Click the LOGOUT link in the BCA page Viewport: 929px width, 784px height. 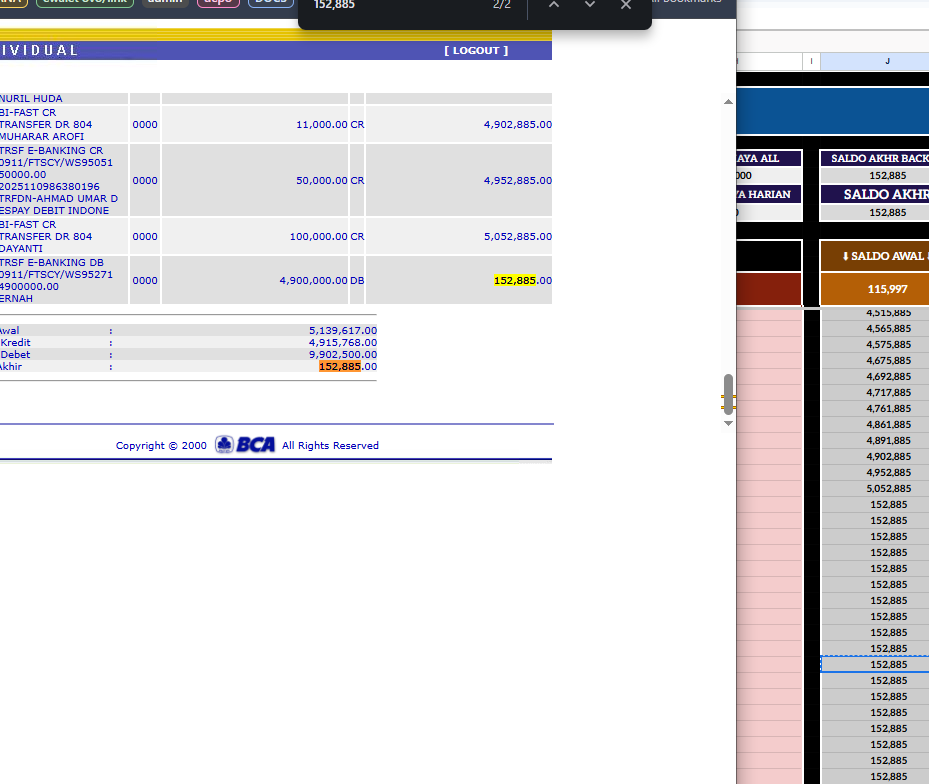coord(476,50)
